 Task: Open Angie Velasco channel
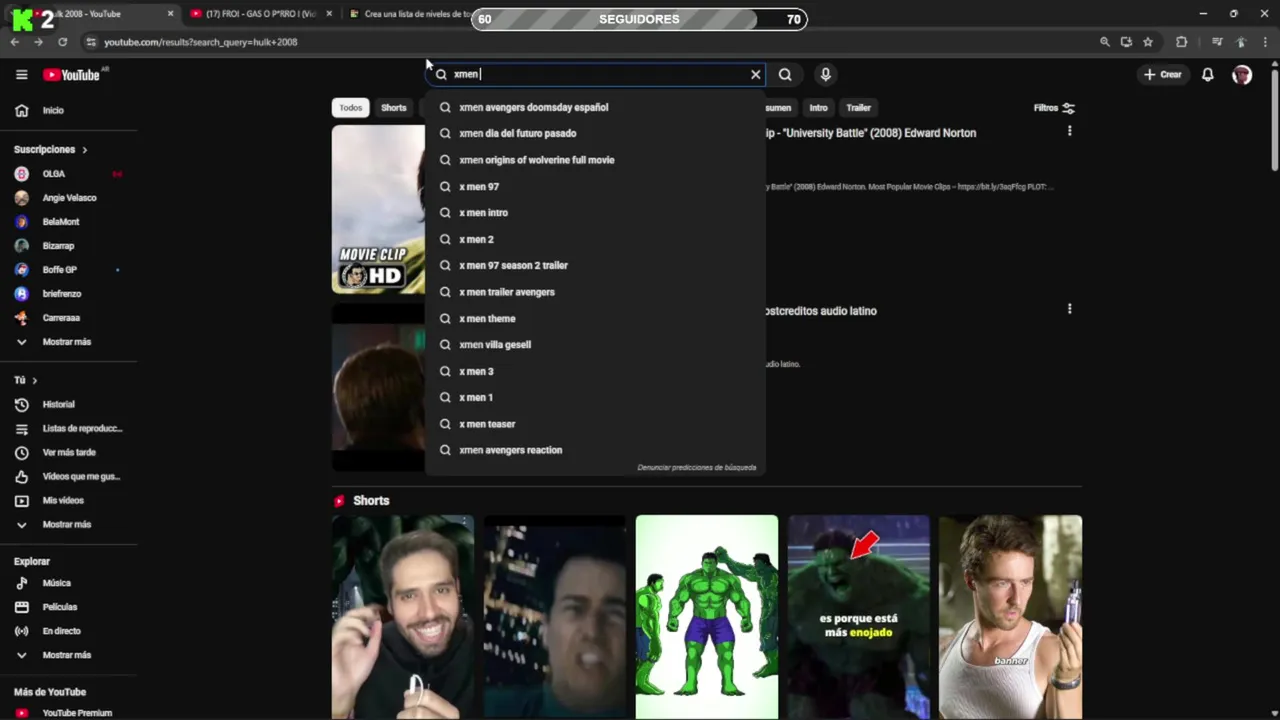click(x=68, y=198)
